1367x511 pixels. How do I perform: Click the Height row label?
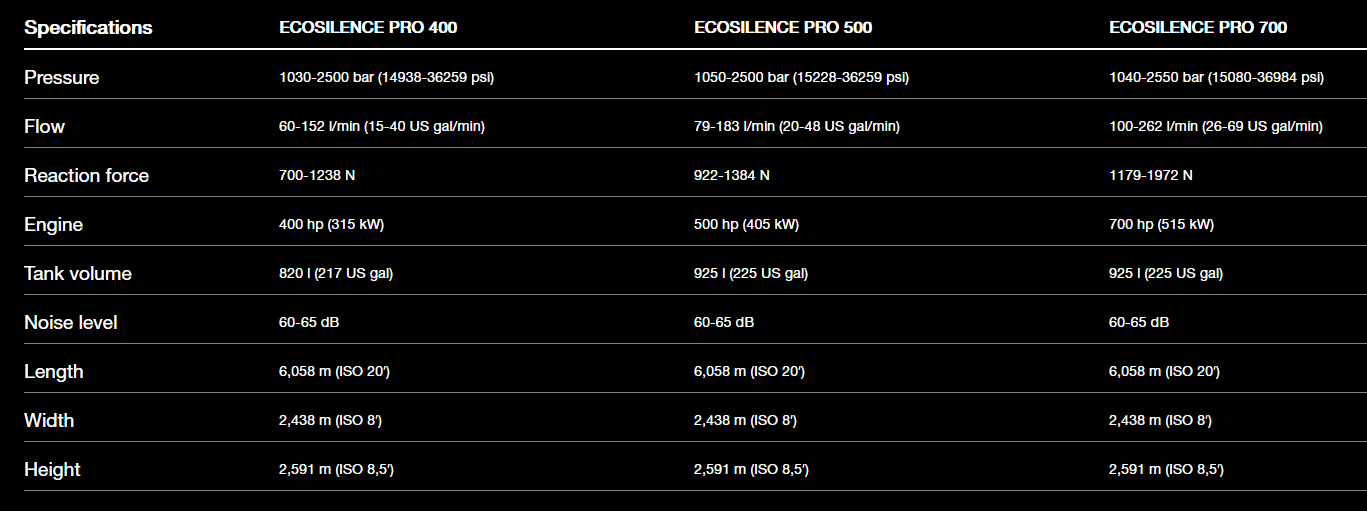click(x=53, y=470)
